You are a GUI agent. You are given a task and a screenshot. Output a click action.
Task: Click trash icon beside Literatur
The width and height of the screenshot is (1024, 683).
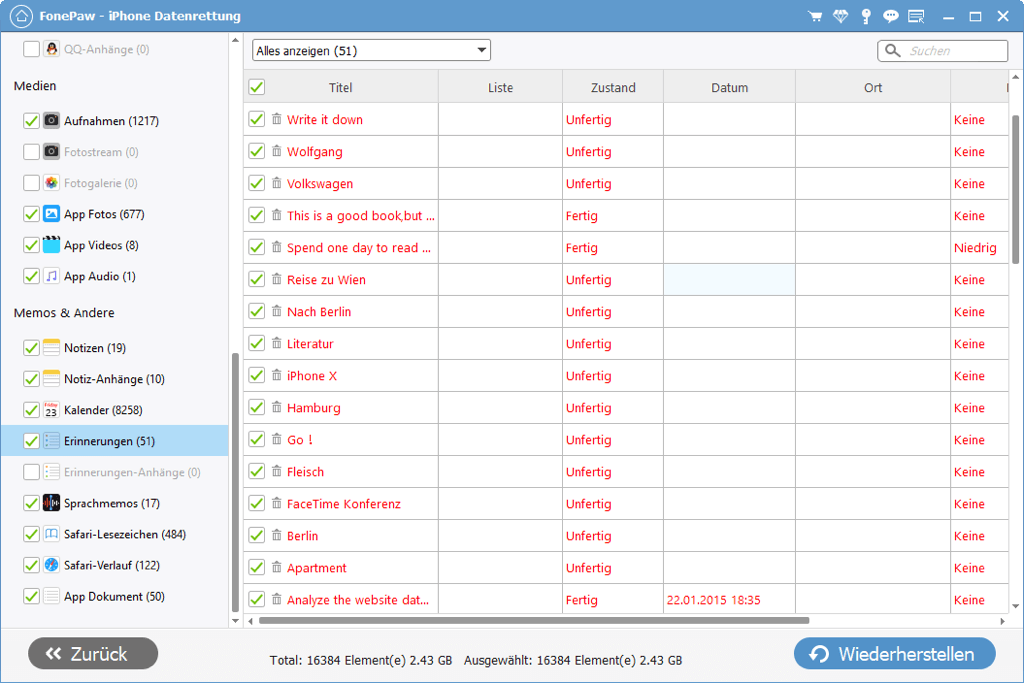[x=277, y=343]
